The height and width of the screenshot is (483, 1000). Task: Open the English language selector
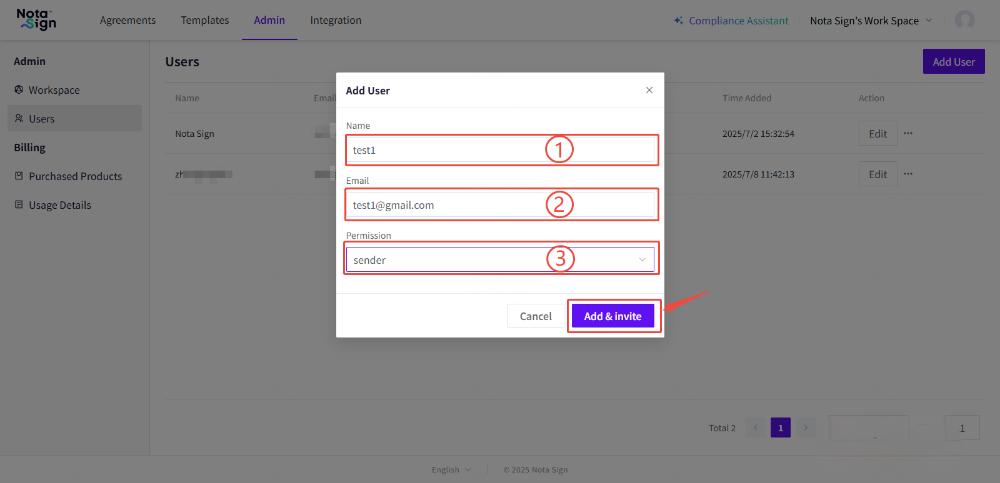tap(451, 470)
